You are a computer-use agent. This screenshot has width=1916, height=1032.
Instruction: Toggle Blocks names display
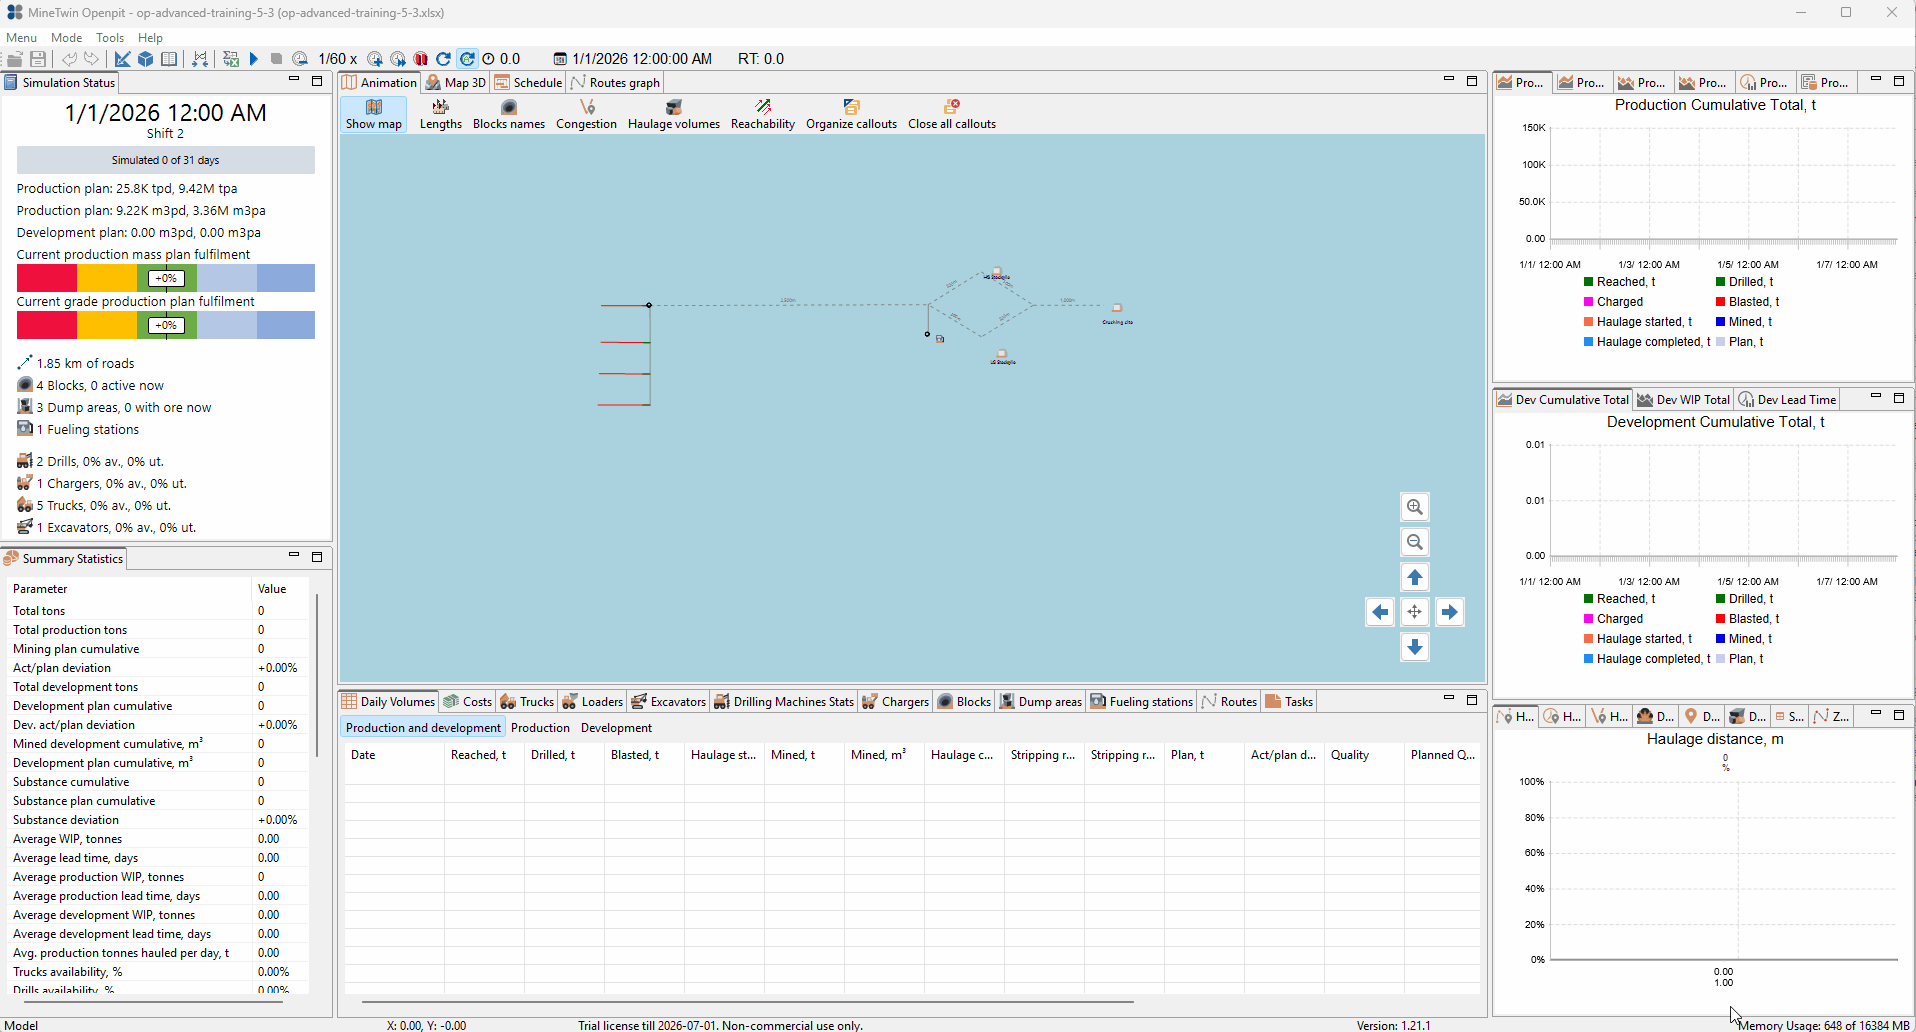point(509,114)
